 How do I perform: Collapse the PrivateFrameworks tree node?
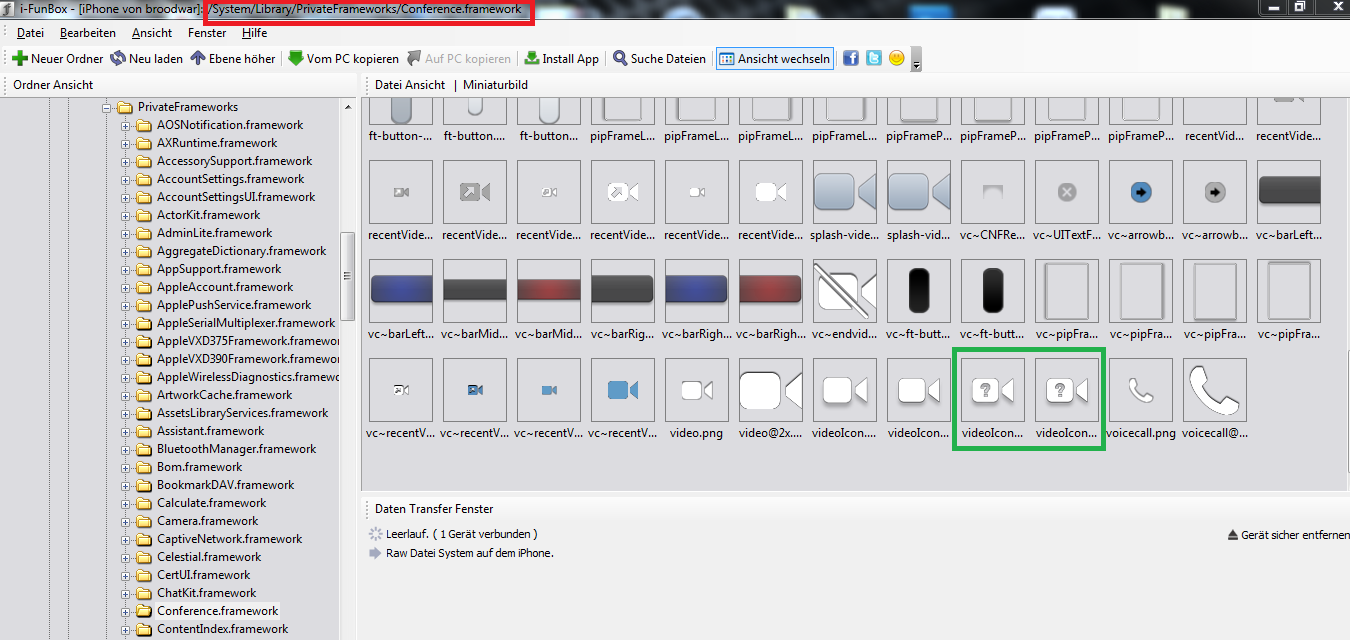tap(107, 107)
